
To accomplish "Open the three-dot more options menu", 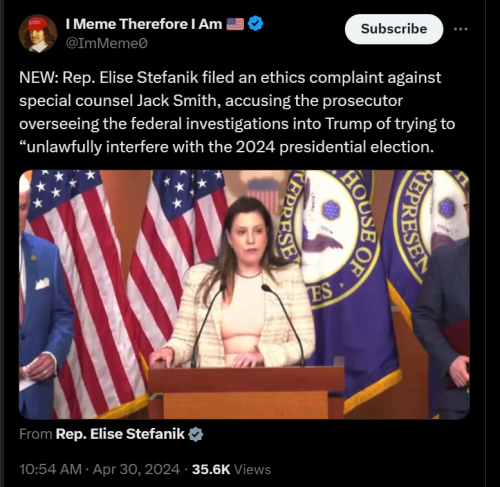I will pyautogui.click(x=461, y=29).
